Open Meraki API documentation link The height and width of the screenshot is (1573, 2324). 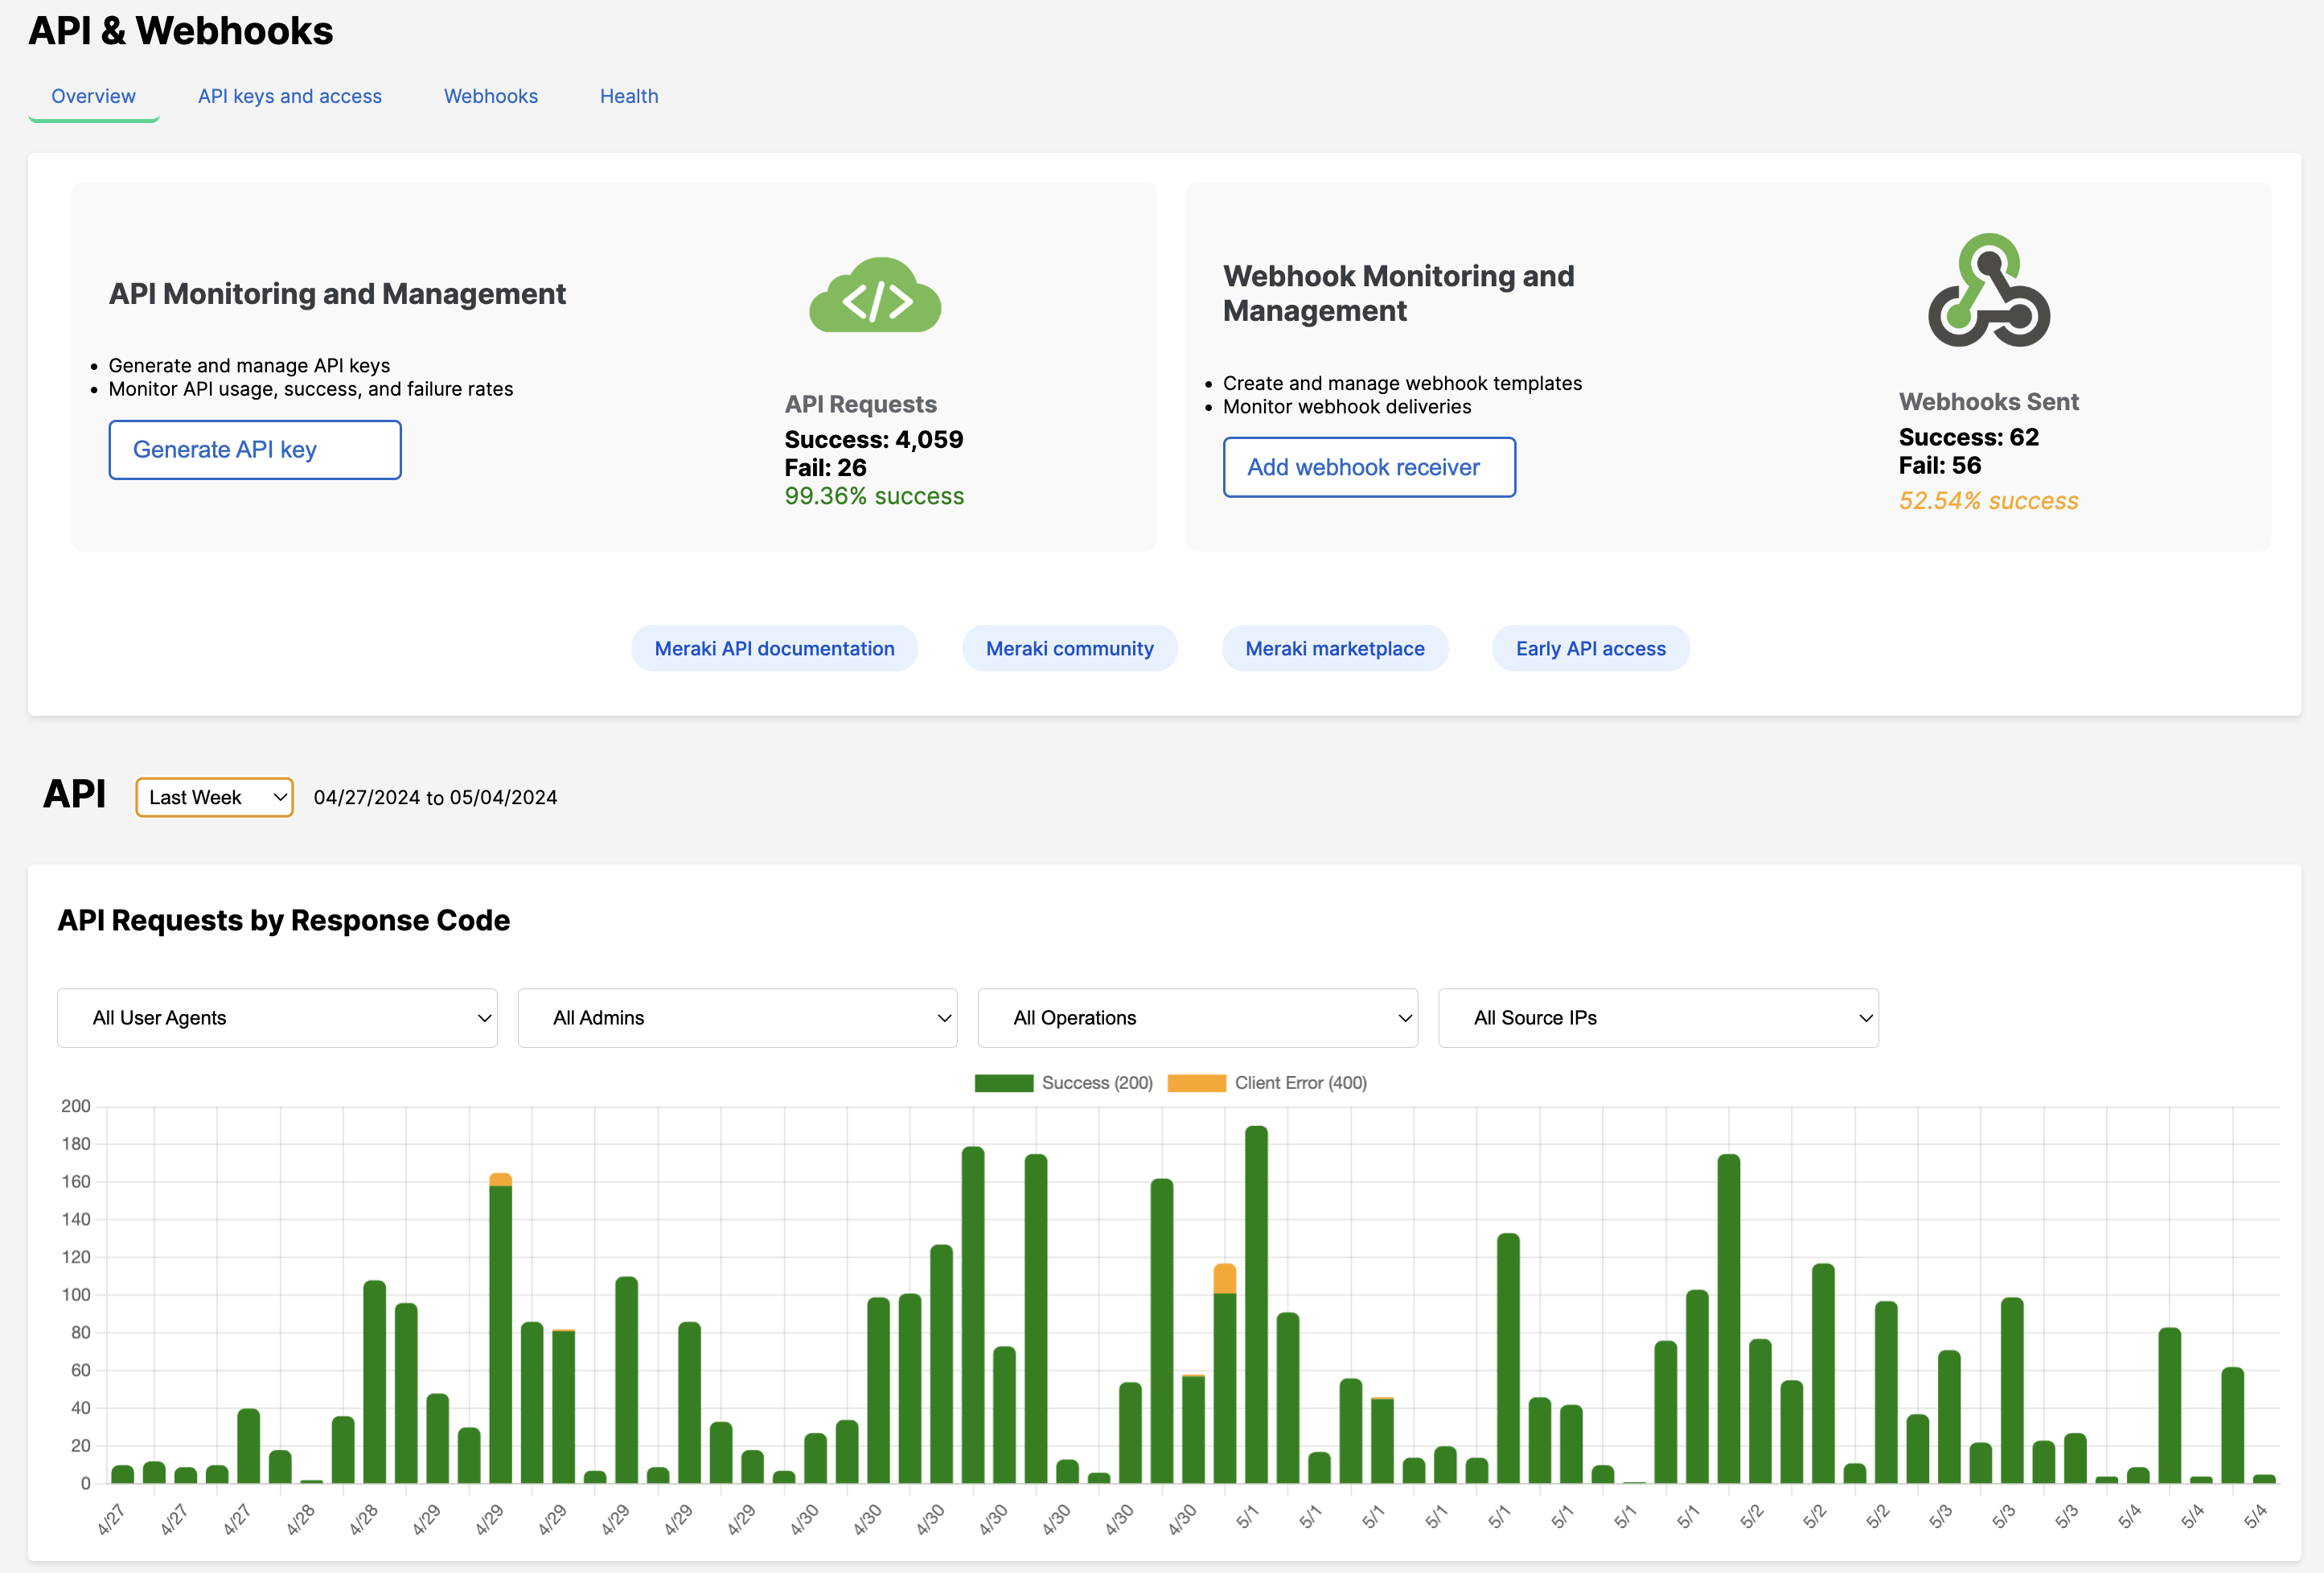(x=774, y=648)
